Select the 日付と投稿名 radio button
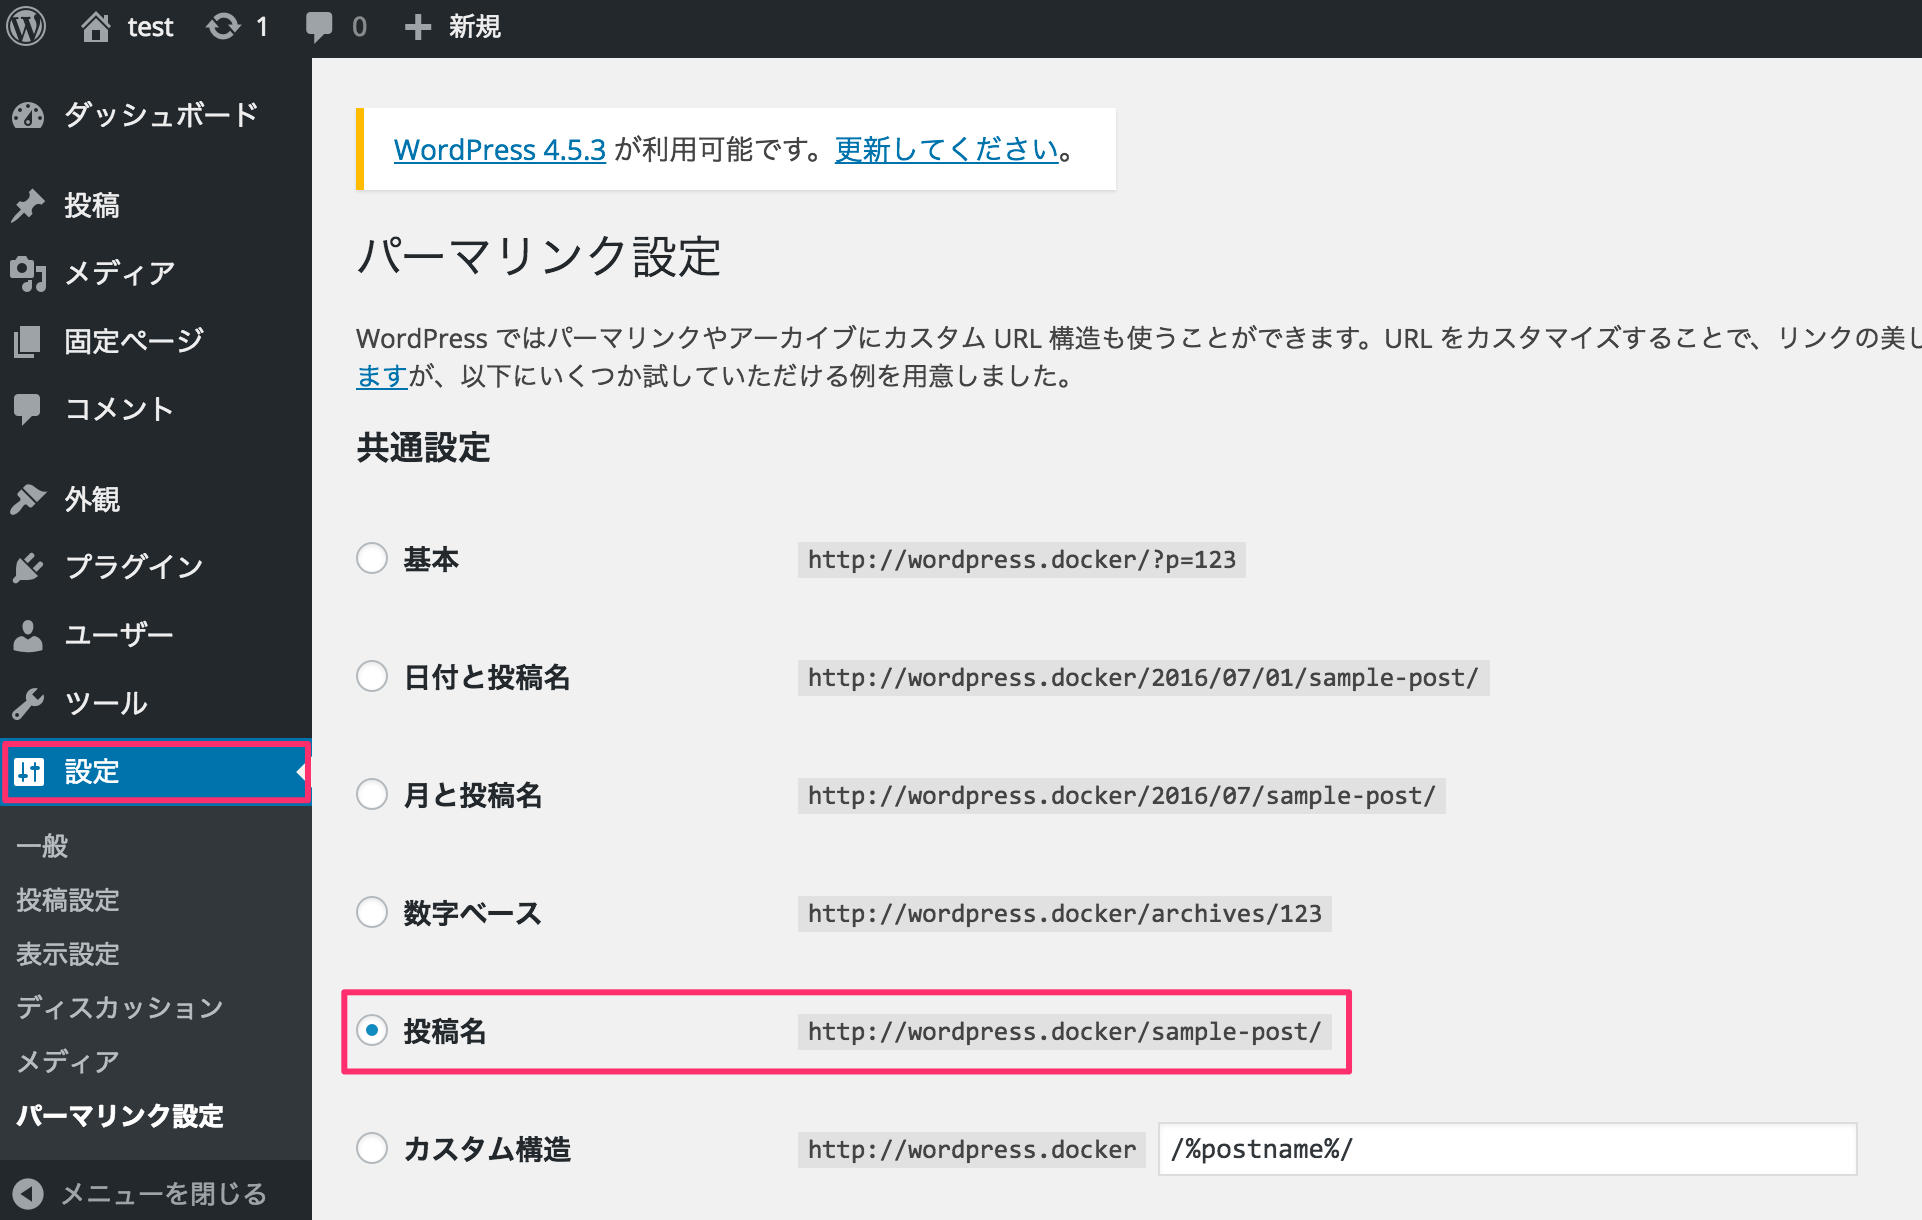 click(x=372, y=676)
